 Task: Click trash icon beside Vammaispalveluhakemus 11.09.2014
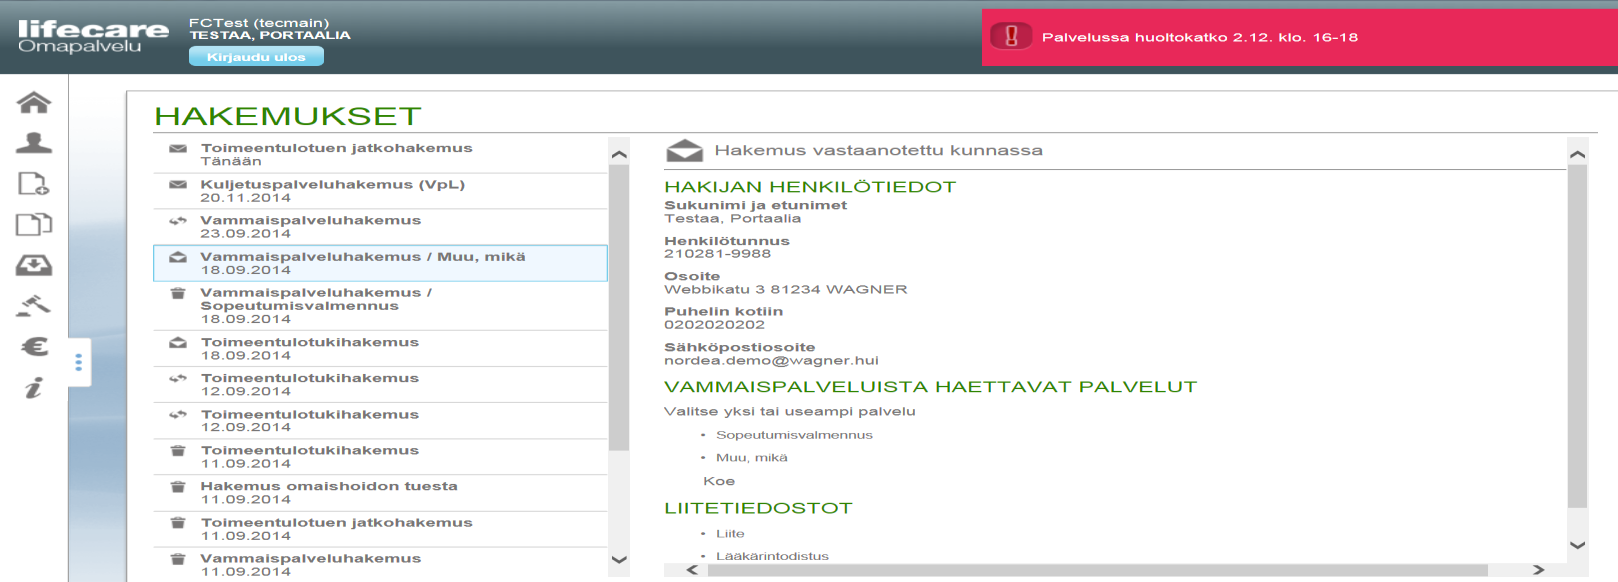pos(178,559)
